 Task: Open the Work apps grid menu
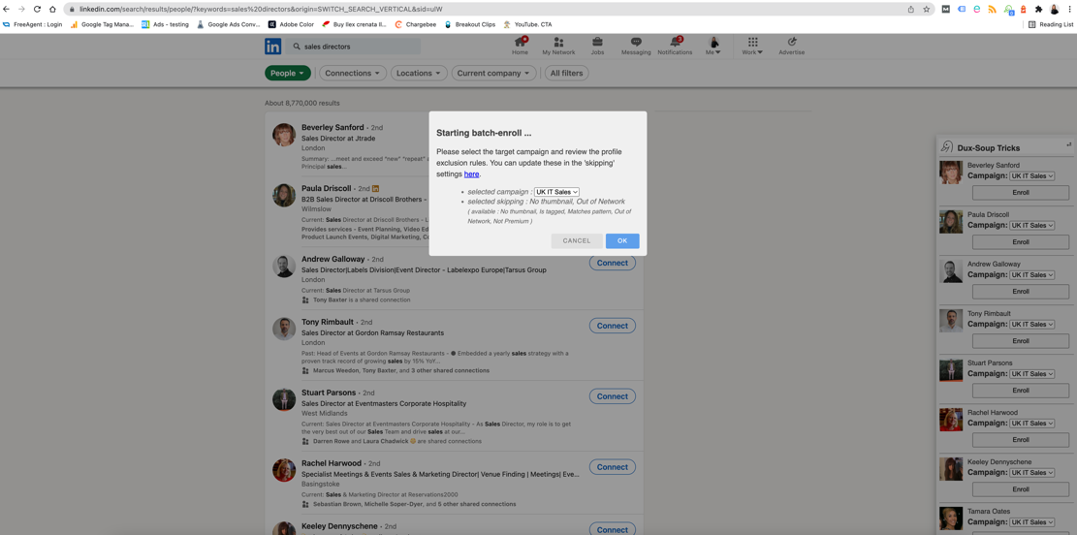752,46
